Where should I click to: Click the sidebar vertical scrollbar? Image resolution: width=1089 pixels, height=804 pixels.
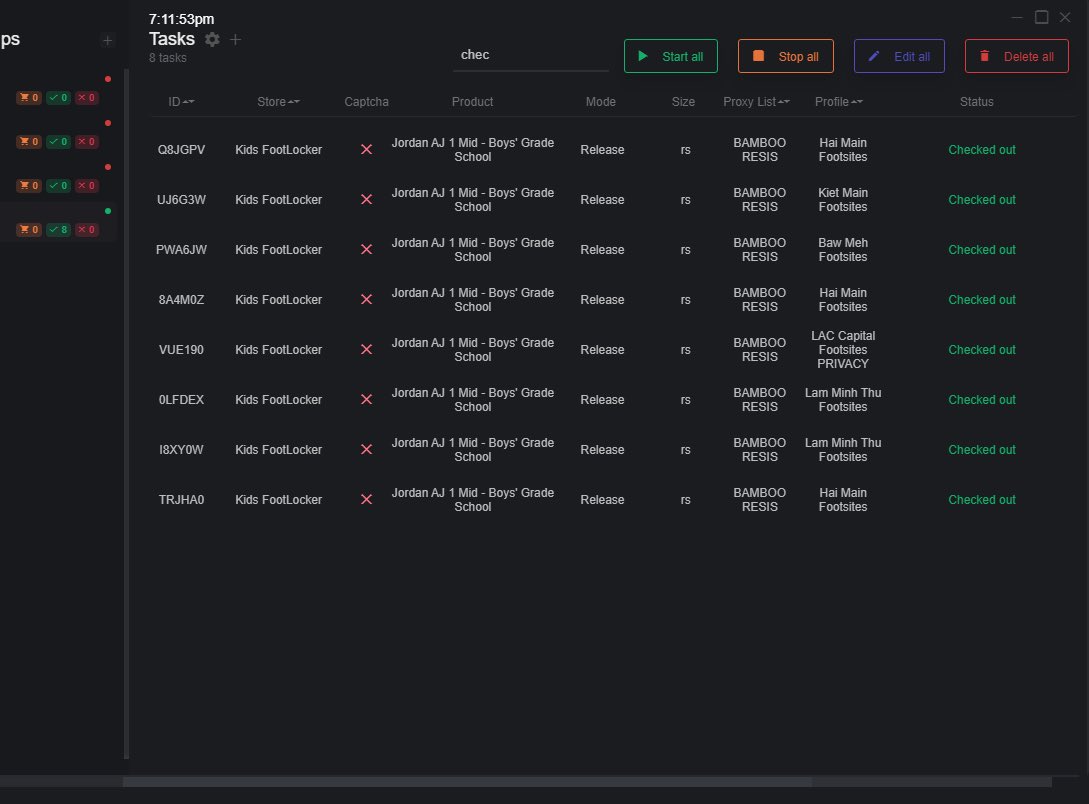click(126, 413)
